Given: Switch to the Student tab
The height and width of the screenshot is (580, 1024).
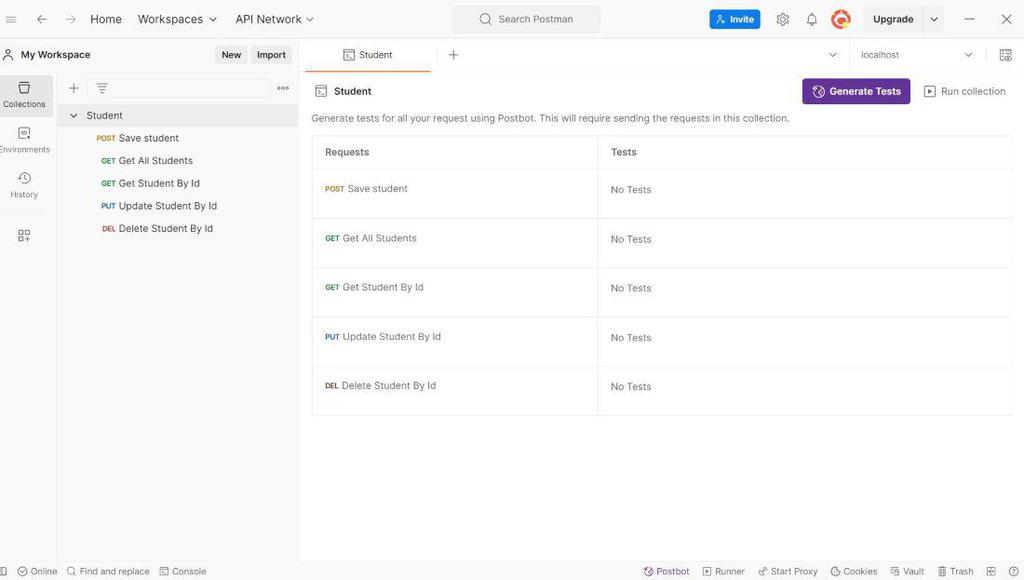Looking at the screenshot, I should click(x=368, y=55).
